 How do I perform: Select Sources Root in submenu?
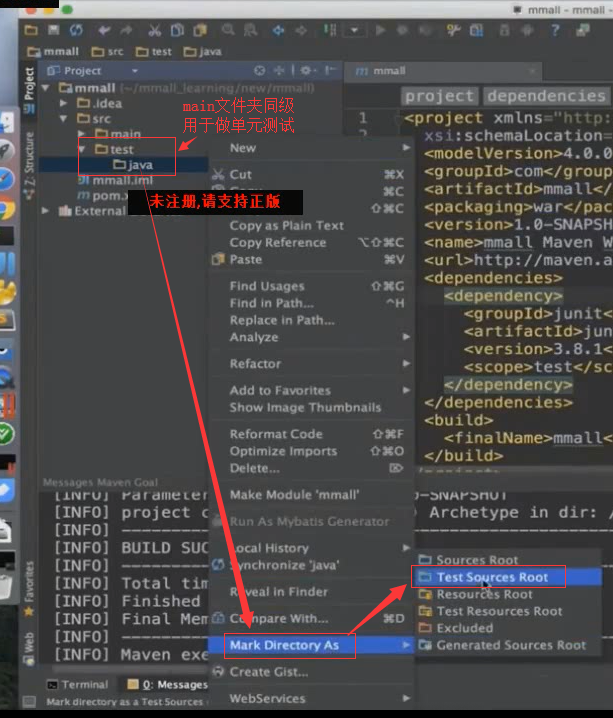click(508, 560)
